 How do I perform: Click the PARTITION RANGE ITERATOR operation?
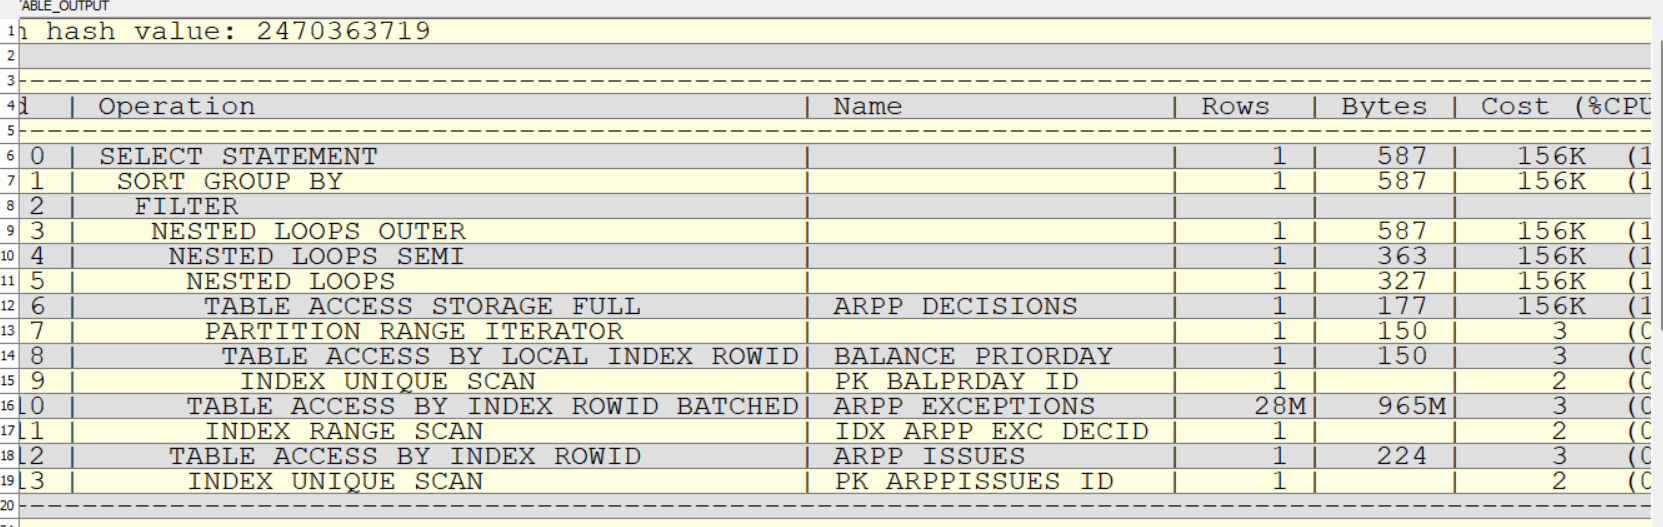[x=413, y=331]
